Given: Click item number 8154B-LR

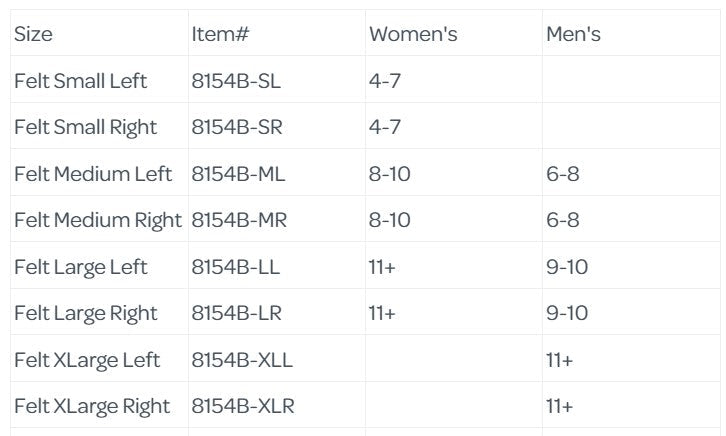Looking at the screenshot, I should point(237,313).
